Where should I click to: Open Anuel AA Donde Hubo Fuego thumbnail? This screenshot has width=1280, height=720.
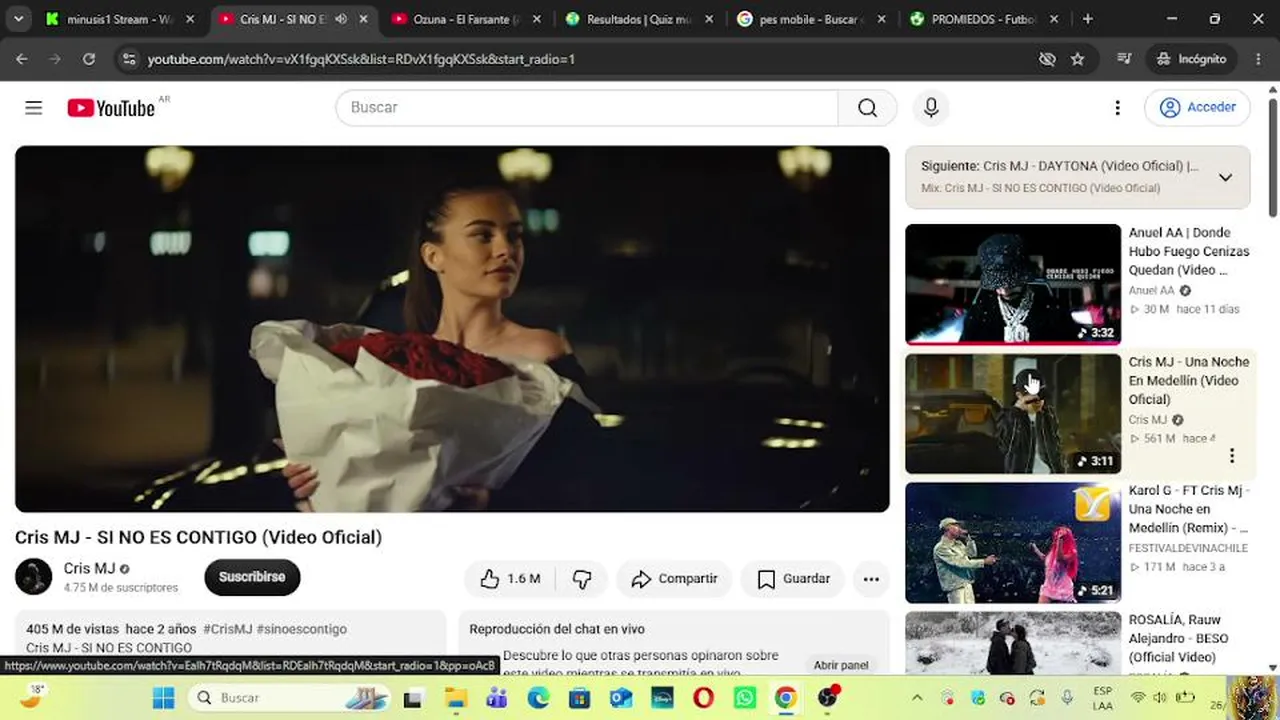[x=1013, y=284]
